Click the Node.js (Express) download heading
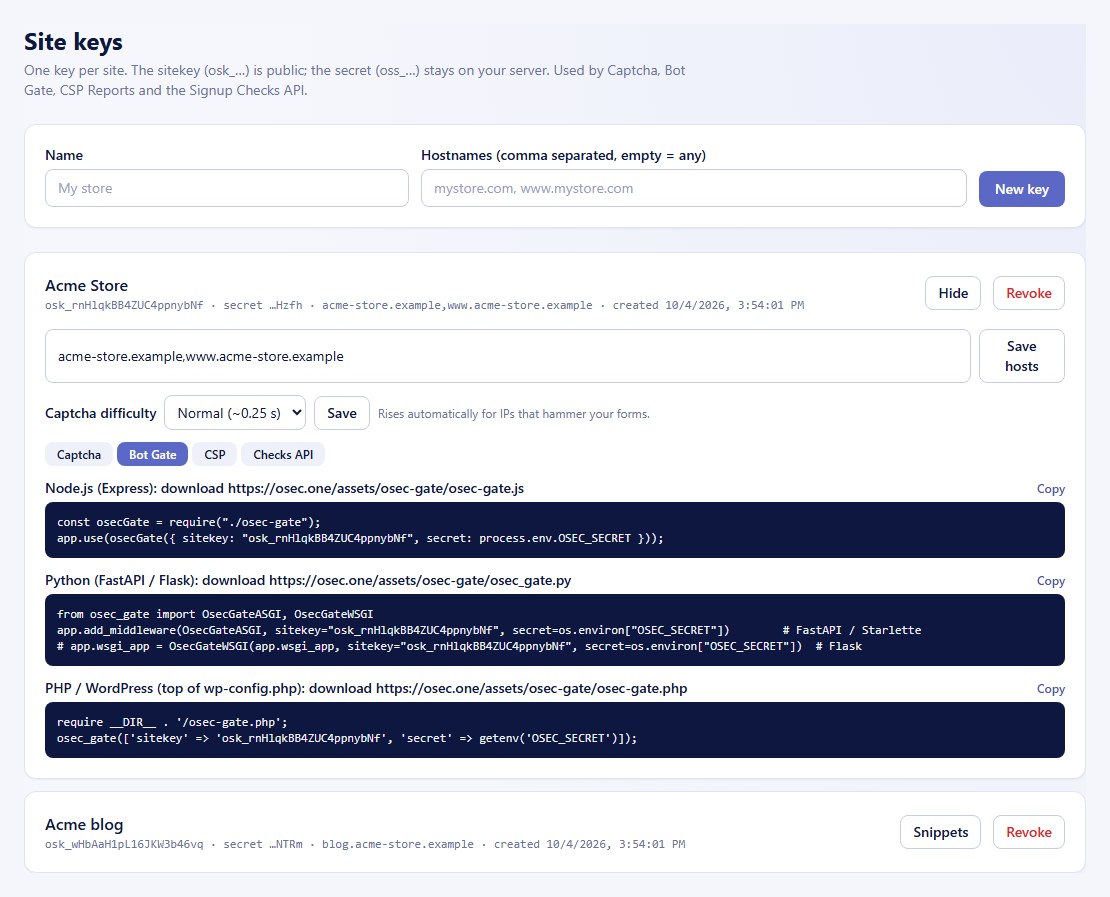The image size is (1110, 897). click(x=285, y=489)
